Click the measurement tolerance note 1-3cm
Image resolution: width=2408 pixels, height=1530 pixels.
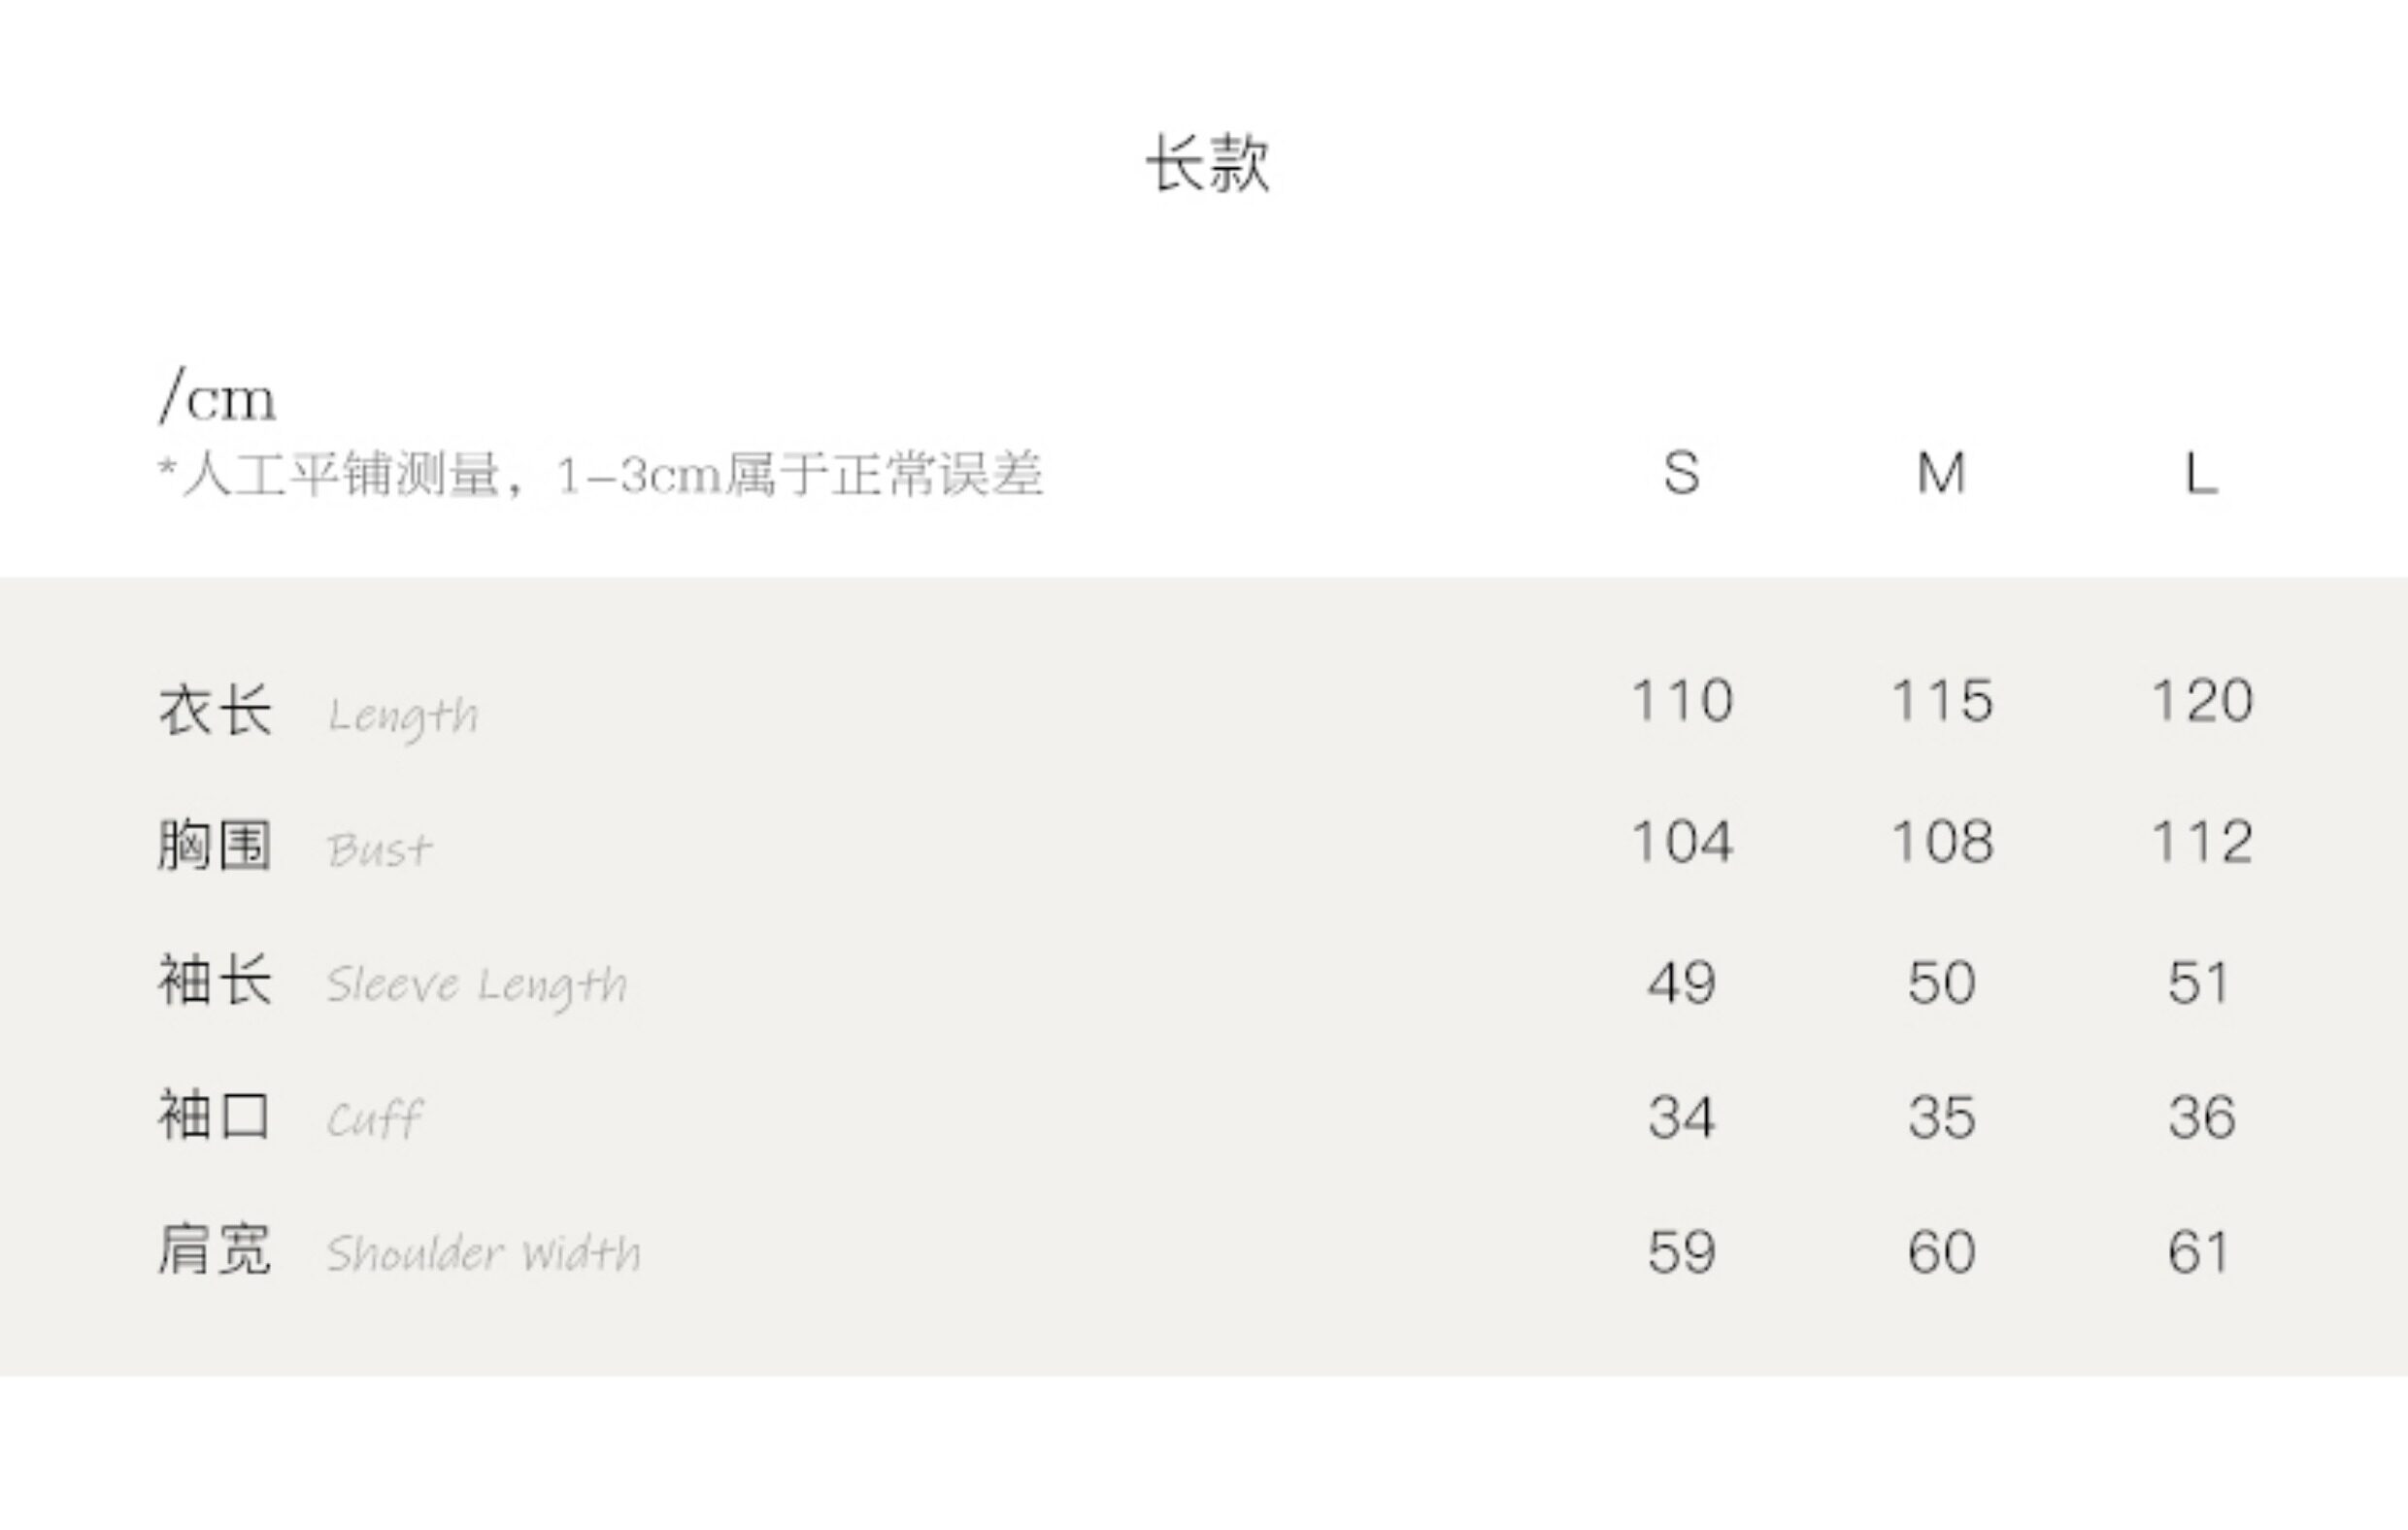point(600,475)
